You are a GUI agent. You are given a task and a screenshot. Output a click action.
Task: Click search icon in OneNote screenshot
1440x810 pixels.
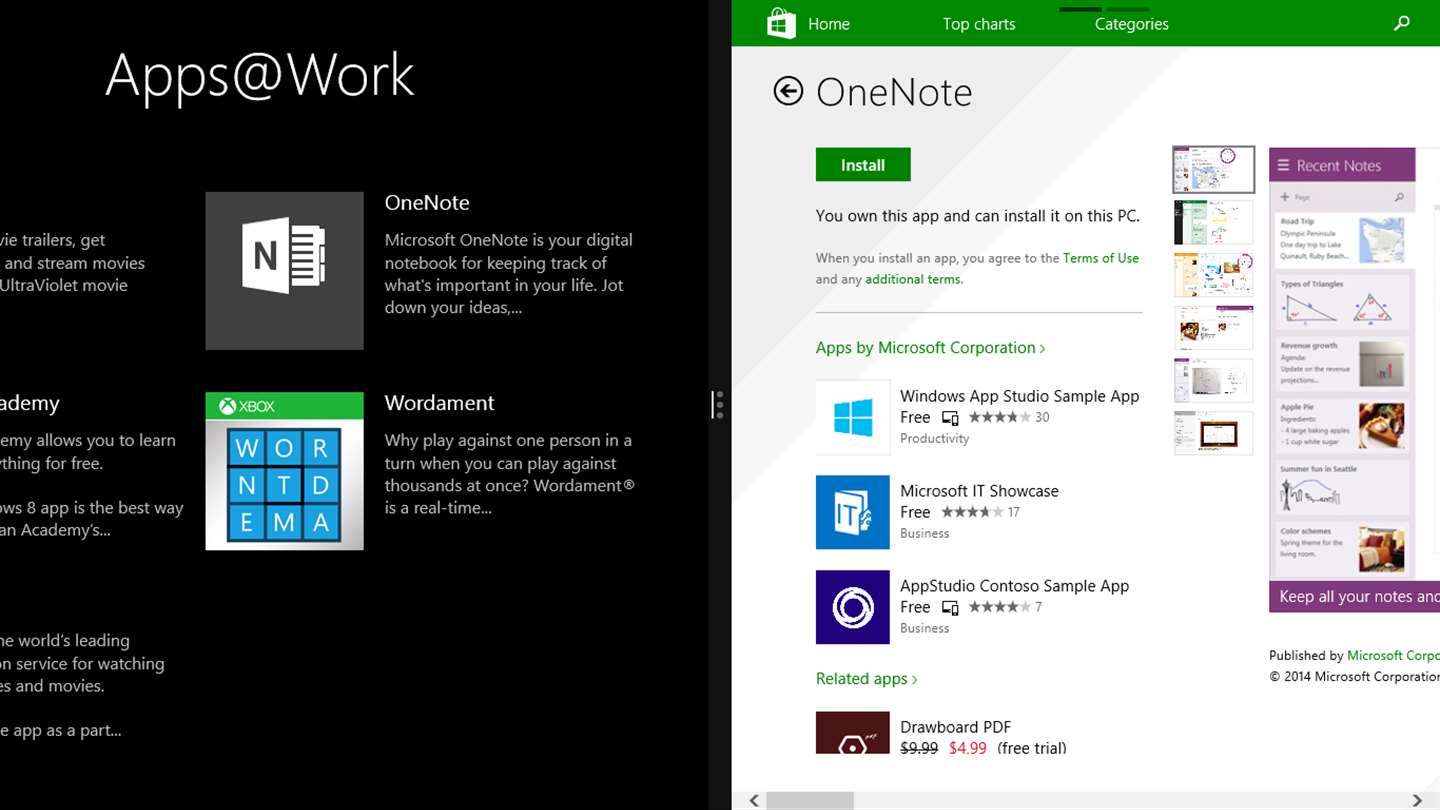(1399, 197)
